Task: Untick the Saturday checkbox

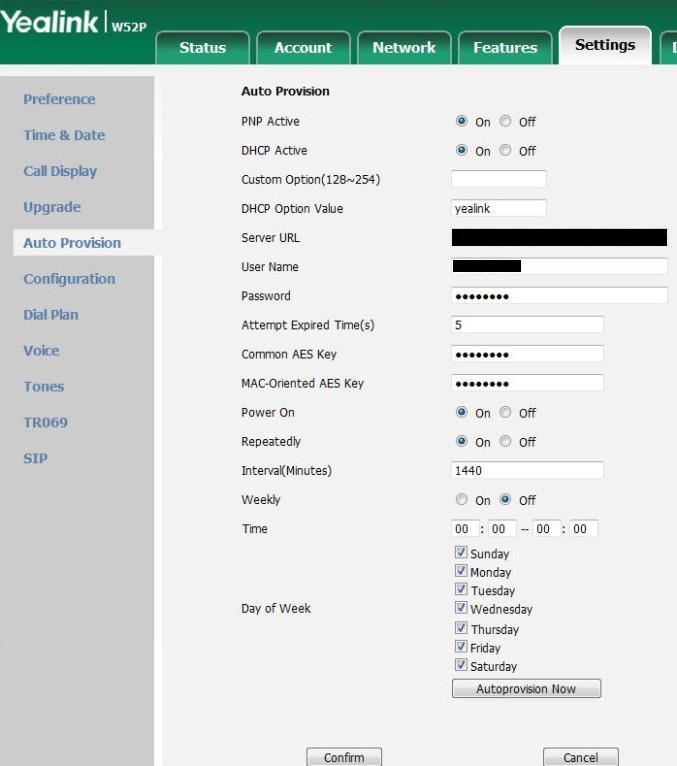Action: (x=461, y=665)
